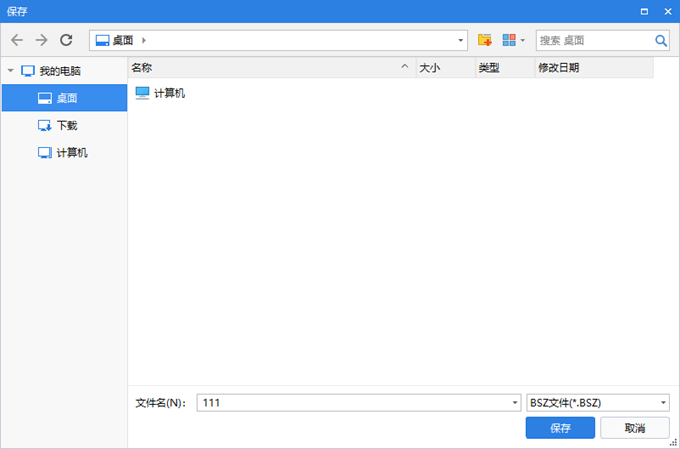Select 桌面 in the sidebar
The image size is (680, 449).
pos(66,98)
